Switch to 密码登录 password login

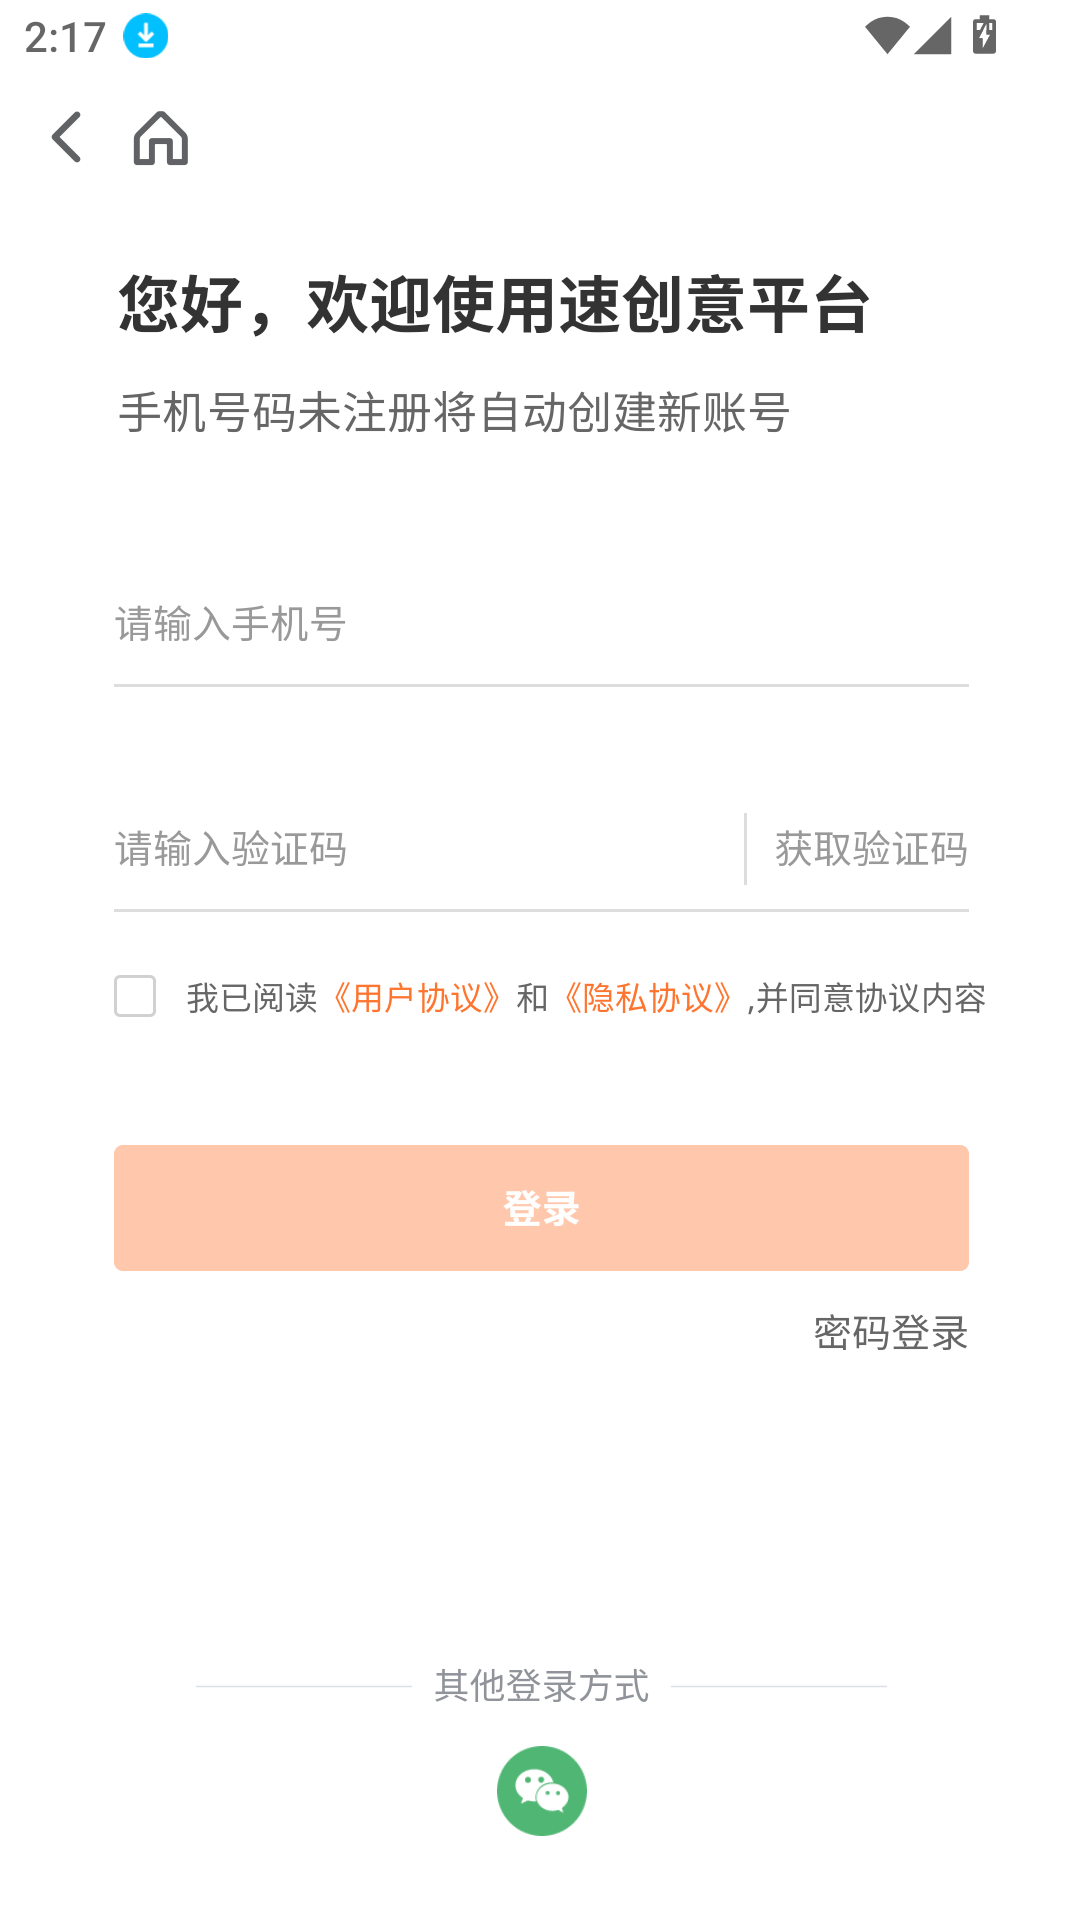890,1333
